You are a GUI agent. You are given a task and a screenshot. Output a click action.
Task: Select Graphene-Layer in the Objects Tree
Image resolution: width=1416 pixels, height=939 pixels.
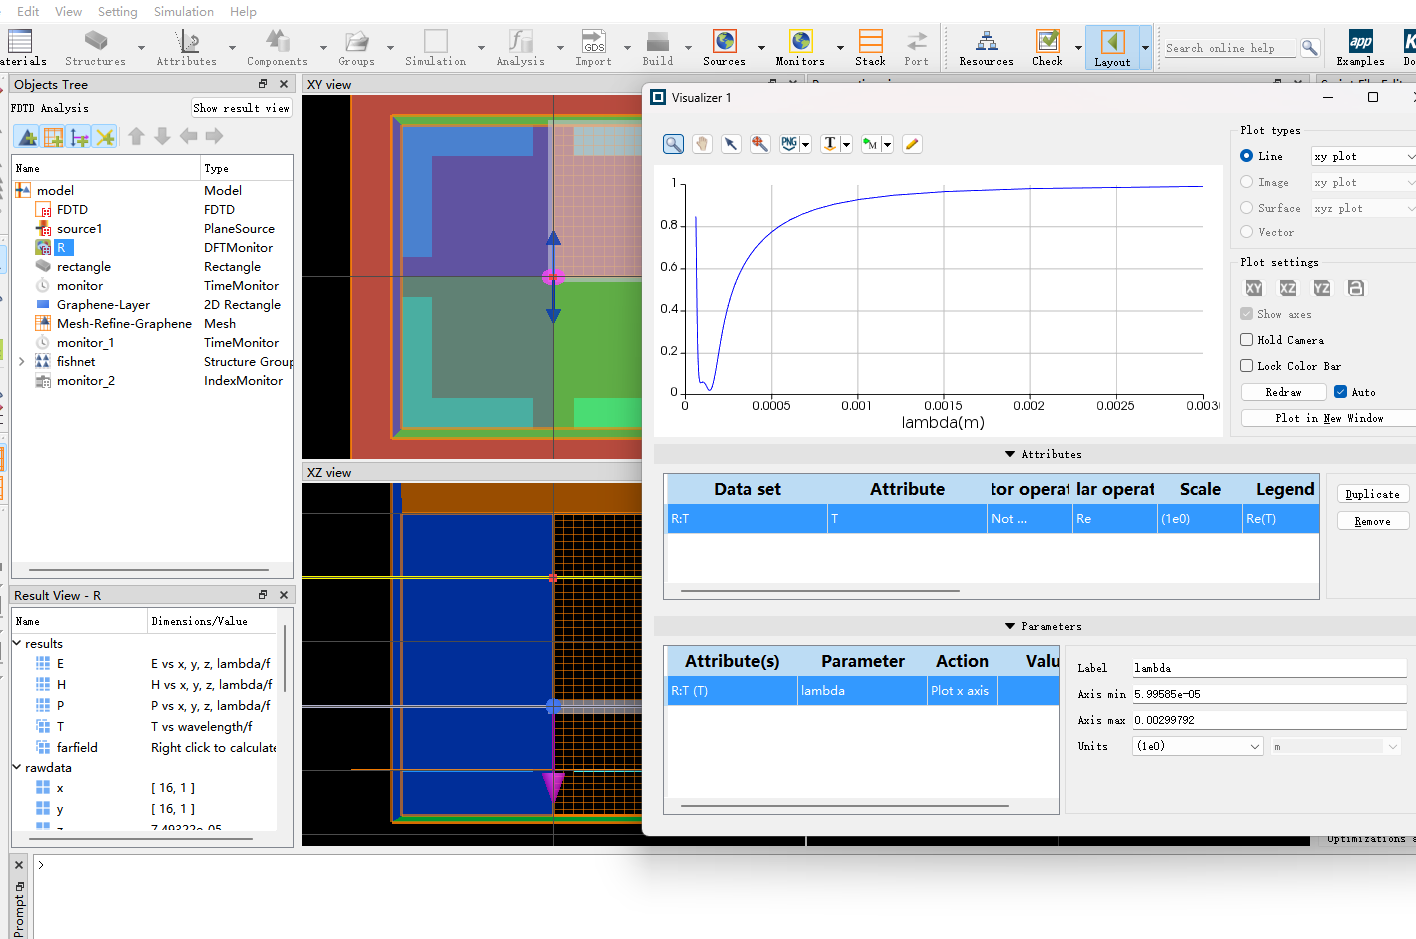point(103,305)
